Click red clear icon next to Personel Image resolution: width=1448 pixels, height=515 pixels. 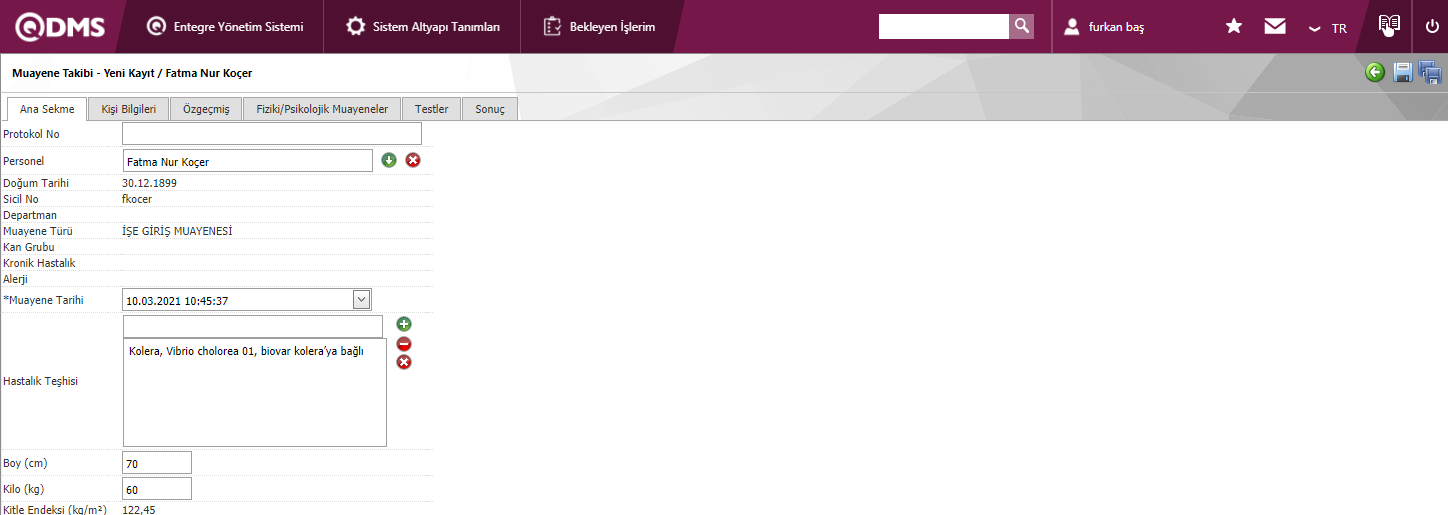point(413,160)
